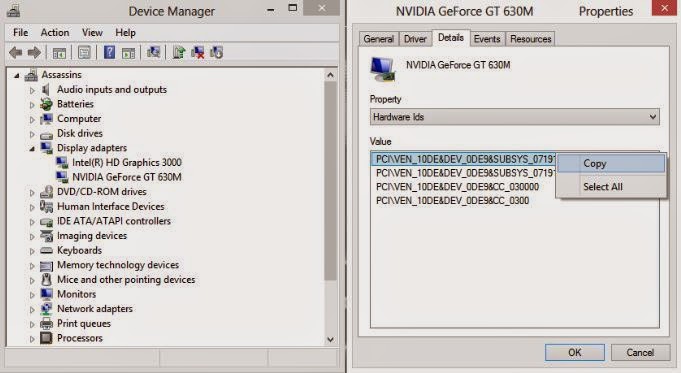This screenshot has width=681, height=373.
Task: Click the Print queues printer icon
Action: coord(46,323)
